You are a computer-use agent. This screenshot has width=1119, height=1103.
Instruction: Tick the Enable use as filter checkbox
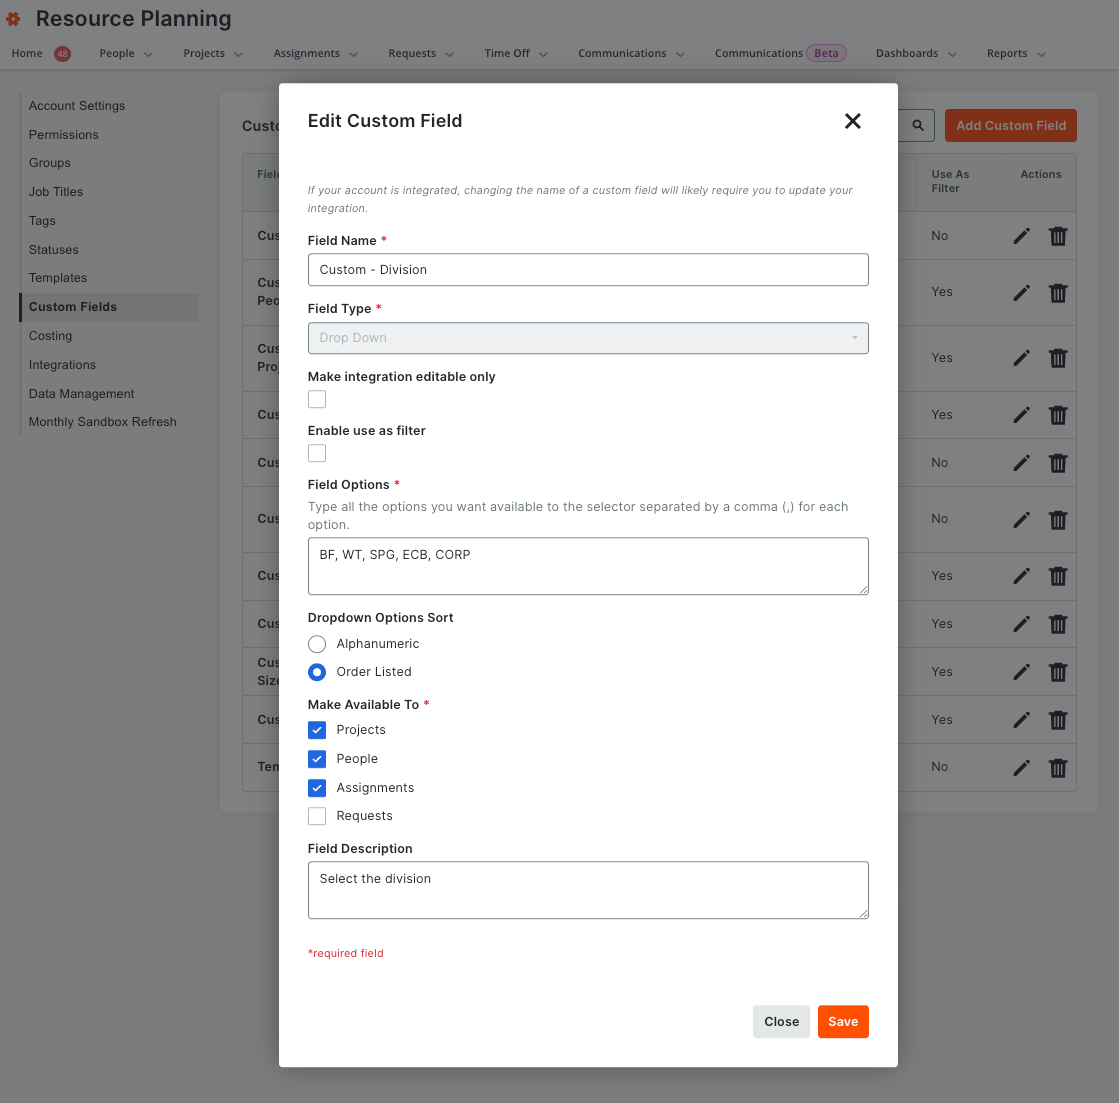[x=317, y=453]
